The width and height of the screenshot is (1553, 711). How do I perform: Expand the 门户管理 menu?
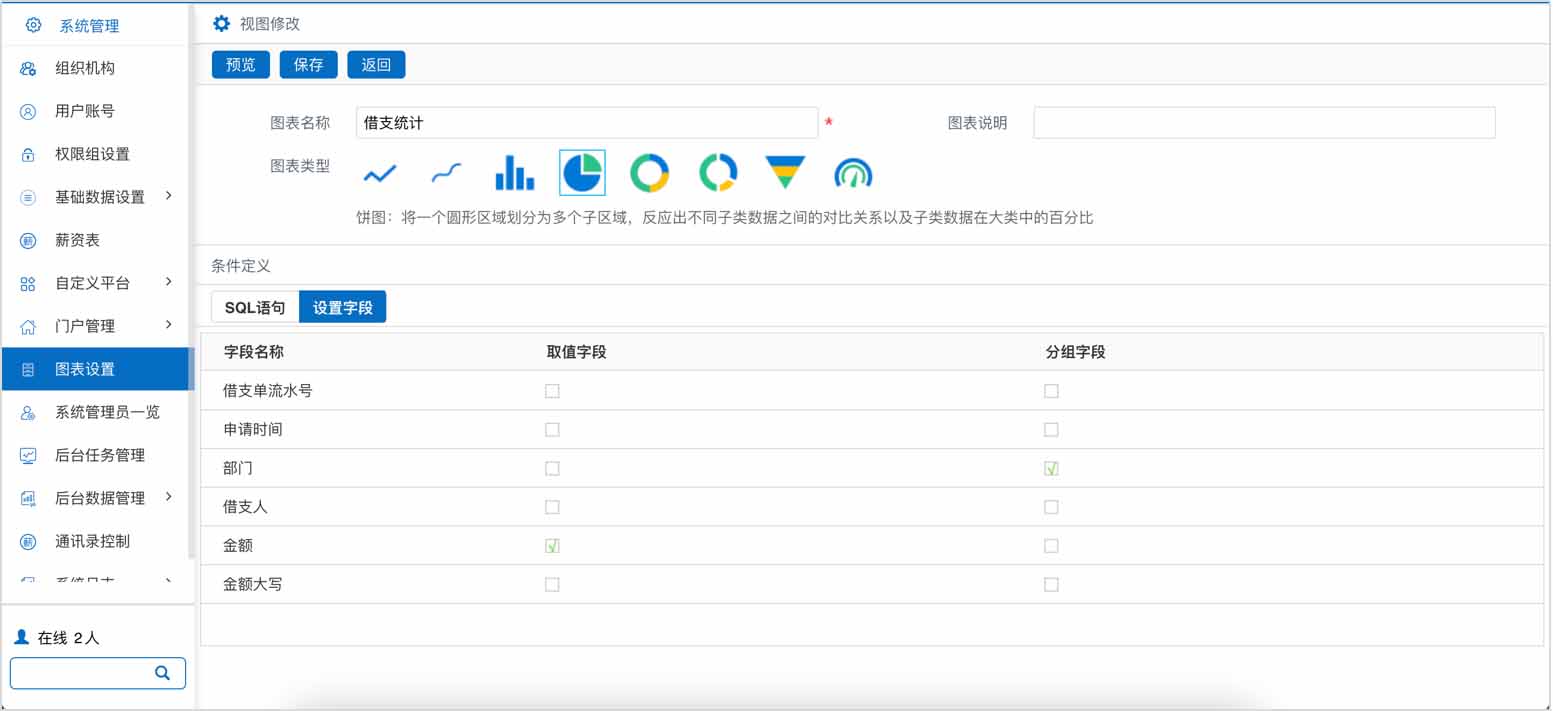tap(97, 325)
